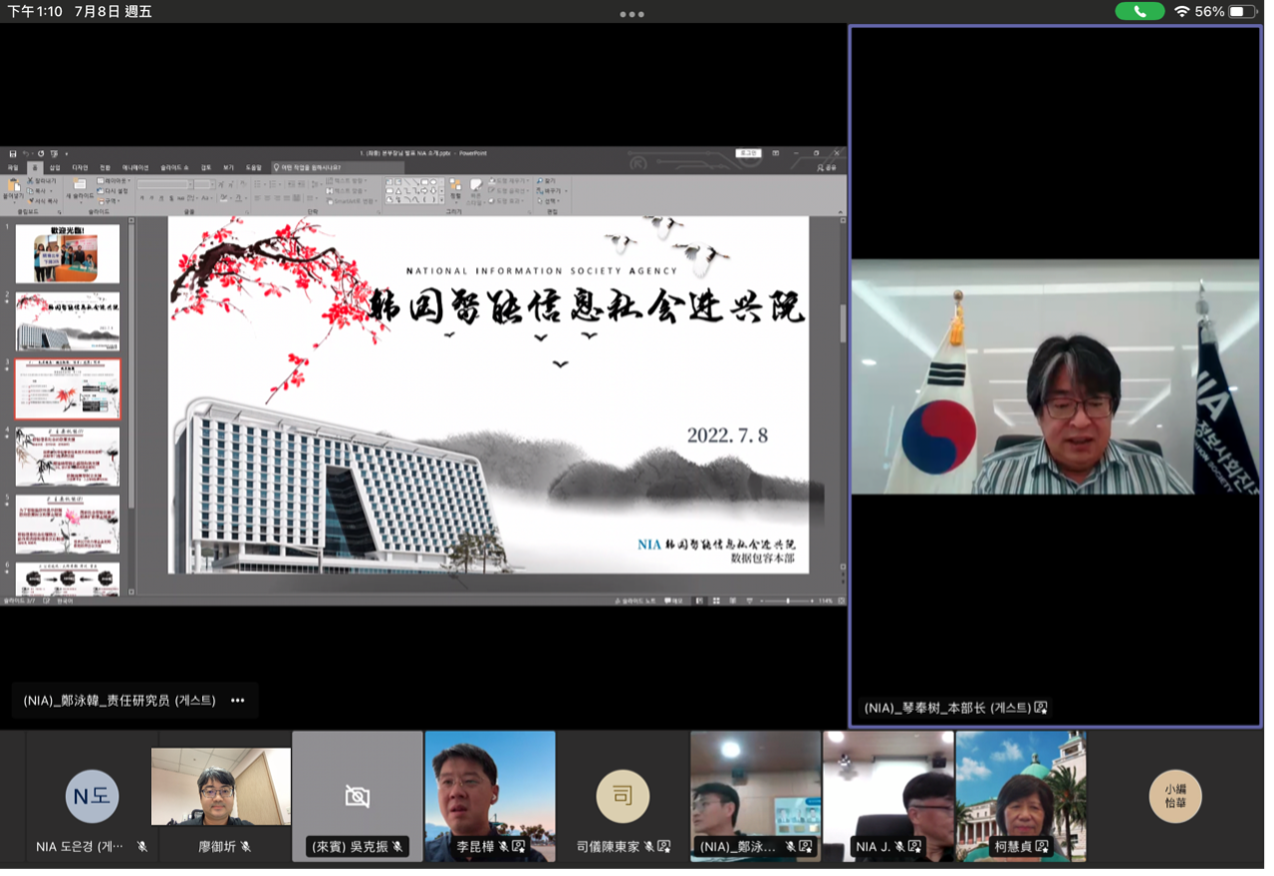The image size is (1274, 876).
Task: Click the 공유 (Share) button in PowerPoint
Action: click(827, 168)
